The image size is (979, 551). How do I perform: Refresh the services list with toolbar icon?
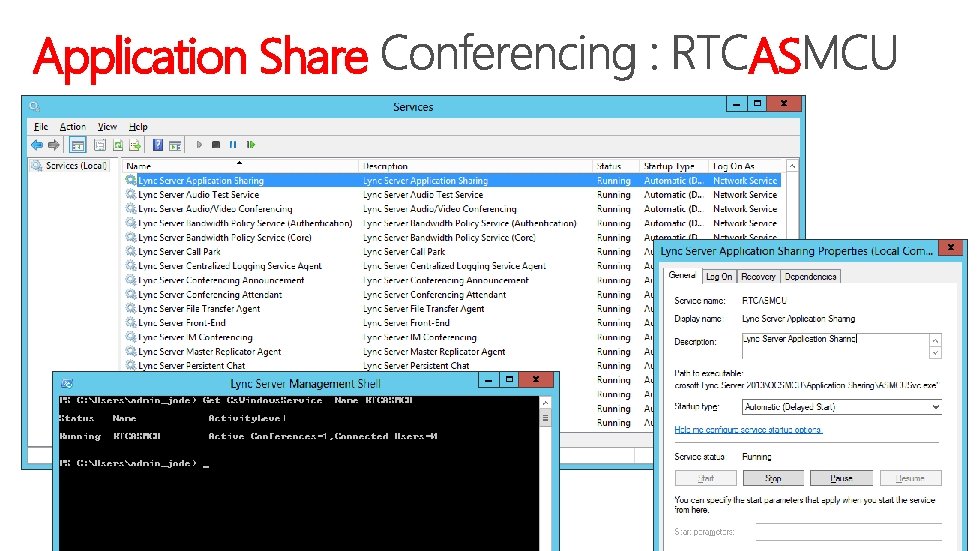coord(117,145)
